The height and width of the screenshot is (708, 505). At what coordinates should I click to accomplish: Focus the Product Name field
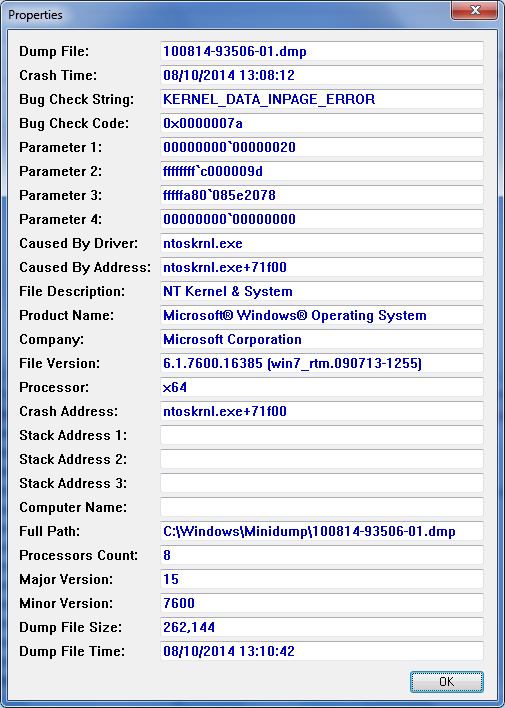pyautogui.click(x=322, y=315)
